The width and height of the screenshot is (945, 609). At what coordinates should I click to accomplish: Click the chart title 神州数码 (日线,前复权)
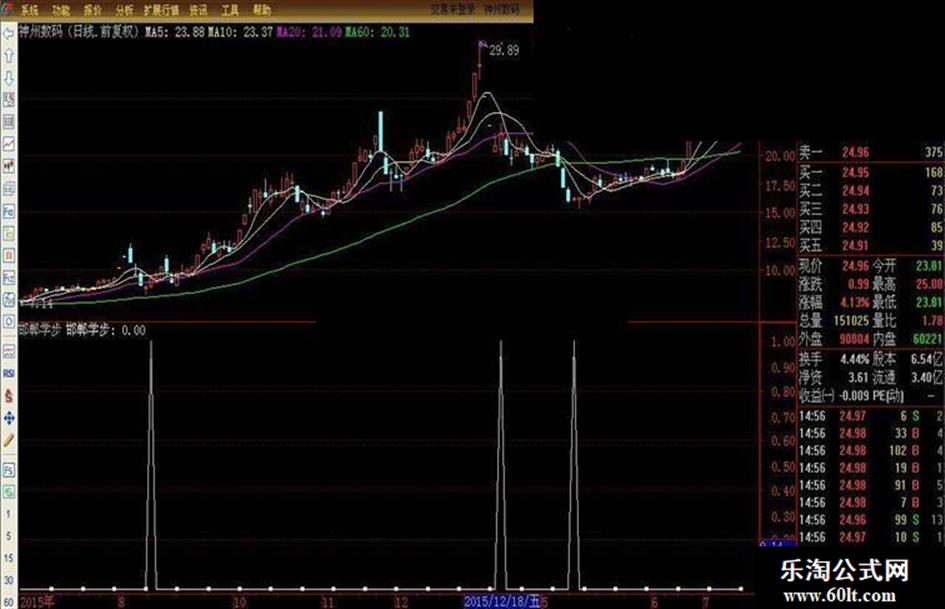click(x=80, y=32)
